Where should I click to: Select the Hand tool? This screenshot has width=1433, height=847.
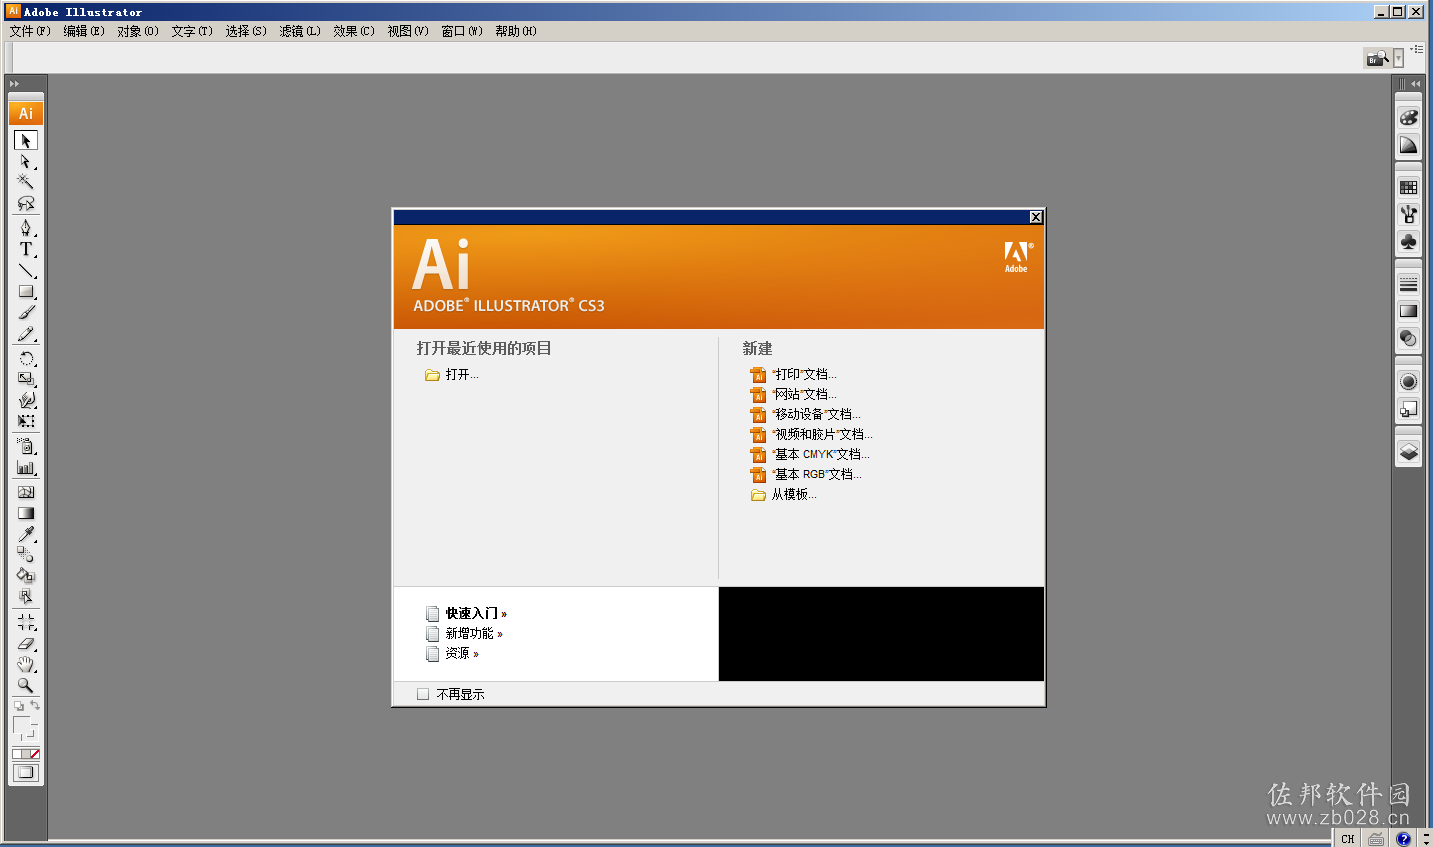(x=26, y=664)
